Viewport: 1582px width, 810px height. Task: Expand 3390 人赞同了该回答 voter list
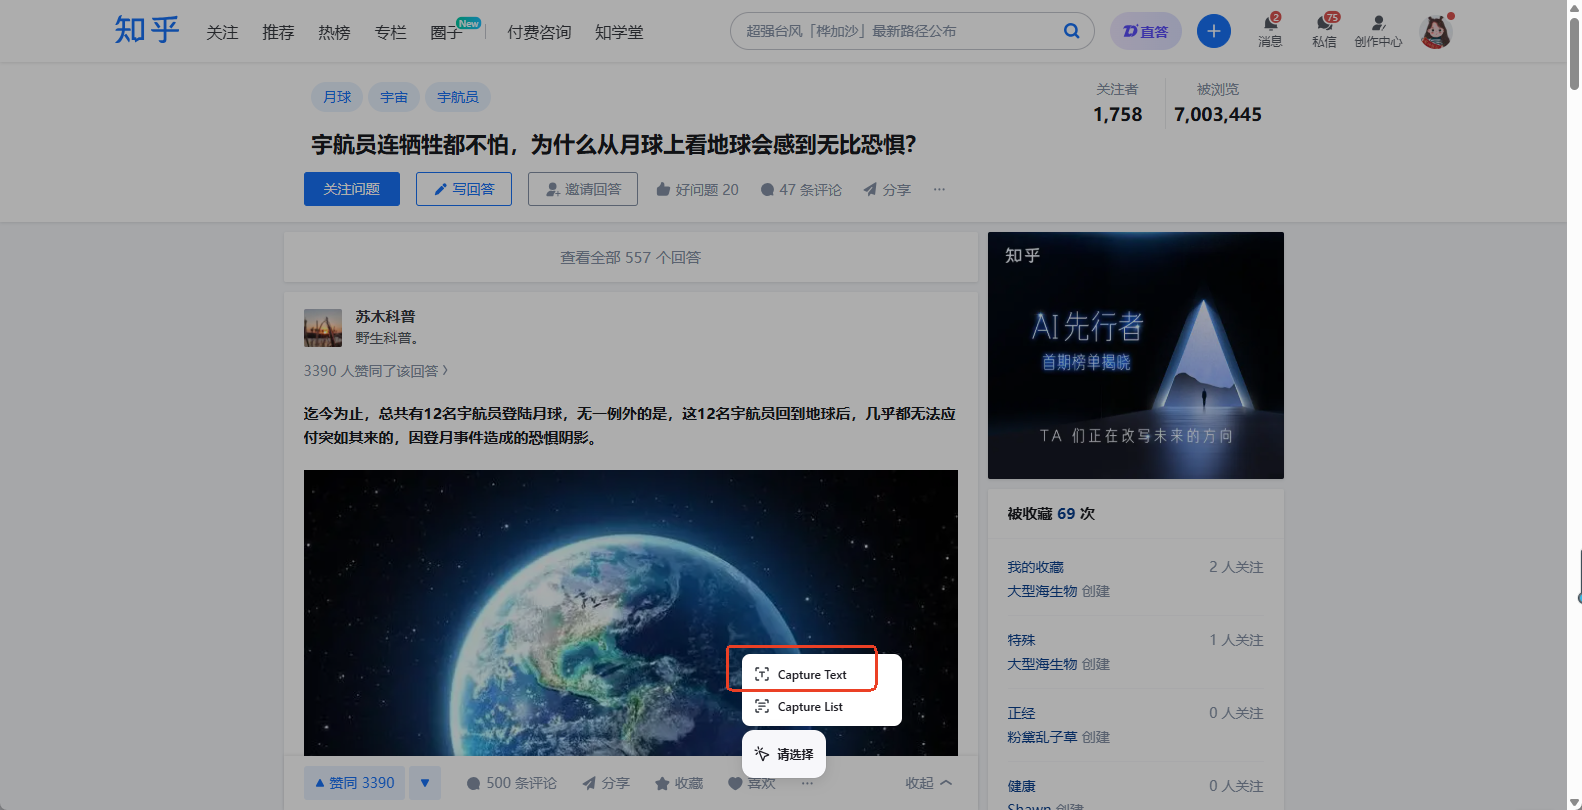[376, 371]
